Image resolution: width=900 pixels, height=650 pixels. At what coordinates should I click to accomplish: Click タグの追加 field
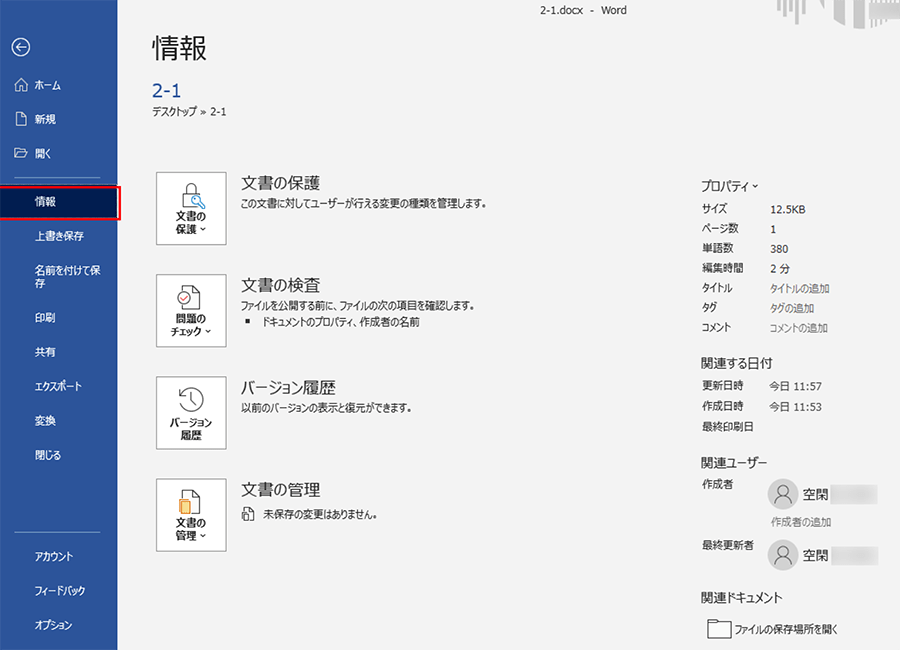click(x=791, y=308)
